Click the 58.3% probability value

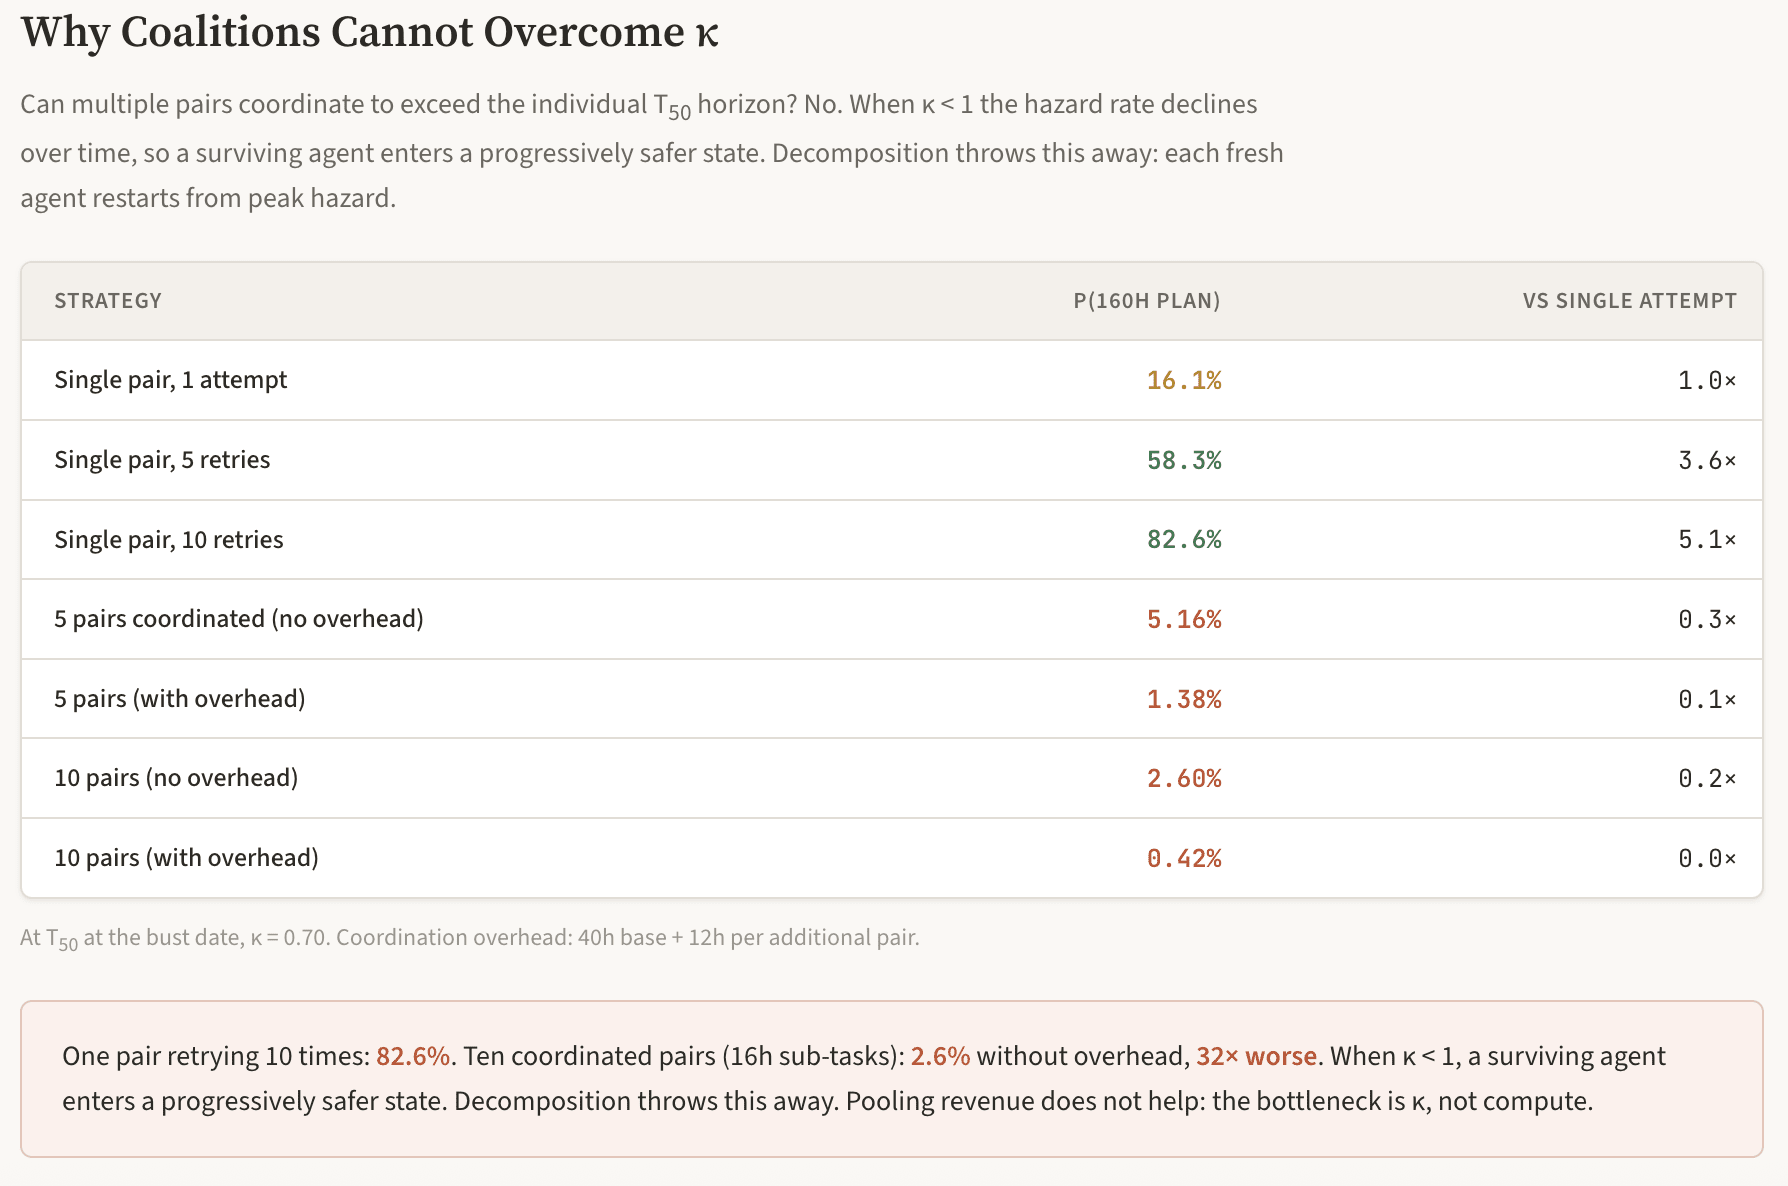pyautogui.click(x=1184, y=460)
